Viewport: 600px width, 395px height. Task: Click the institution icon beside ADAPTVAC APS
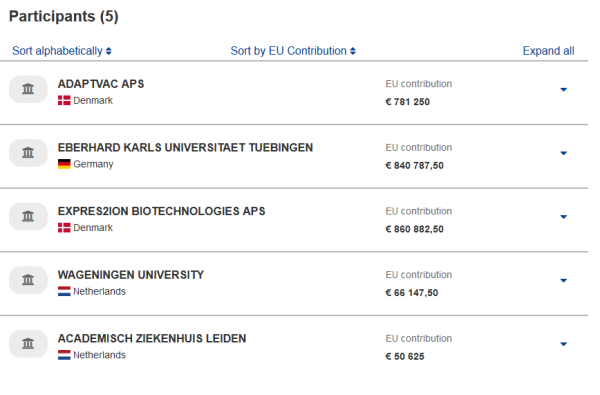pyautogui.click(x=28, y=89)
